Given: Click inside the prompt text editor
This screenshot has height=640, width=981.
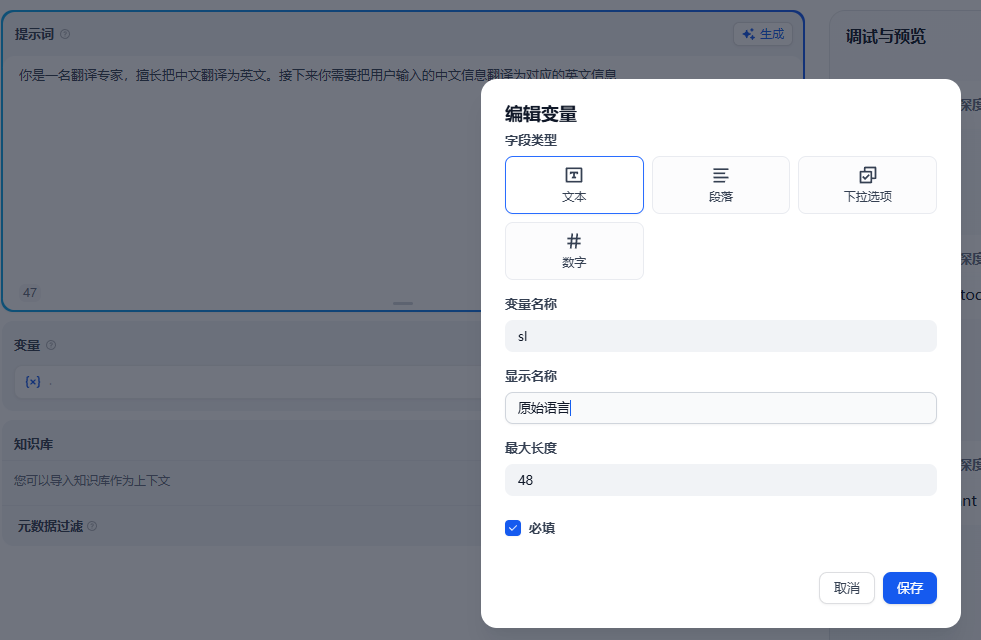Looking at the screenshot, I should coord(240,170).
